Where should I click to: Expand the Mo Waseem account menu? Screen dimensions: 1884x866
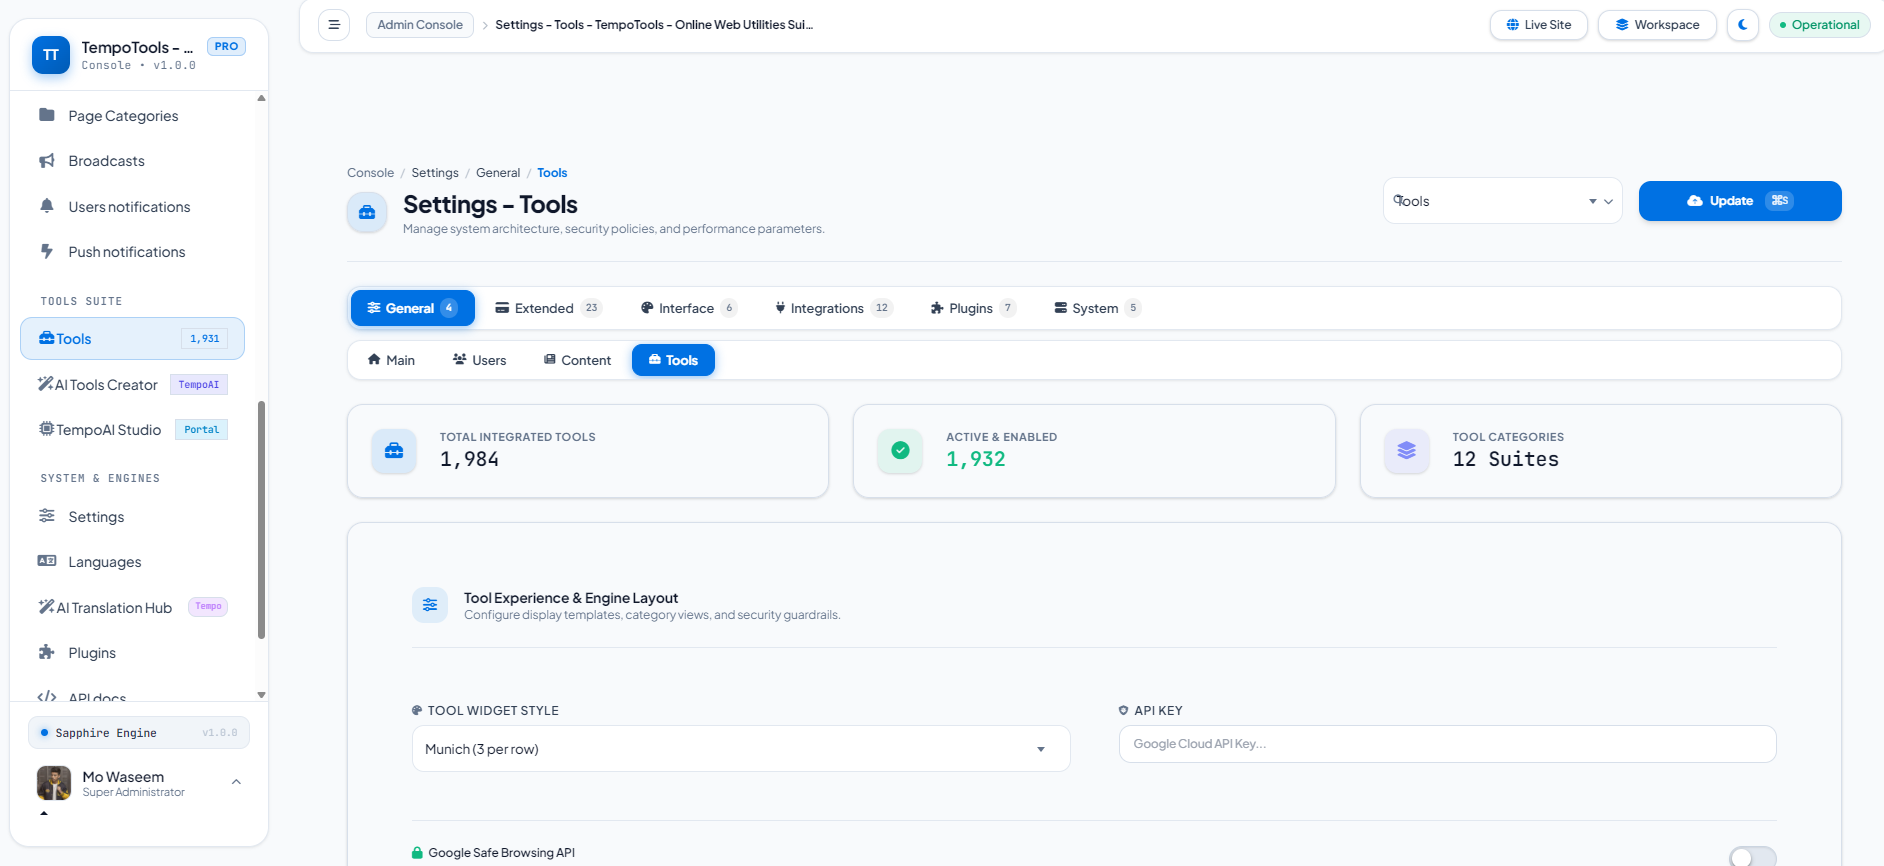[139, 783]
